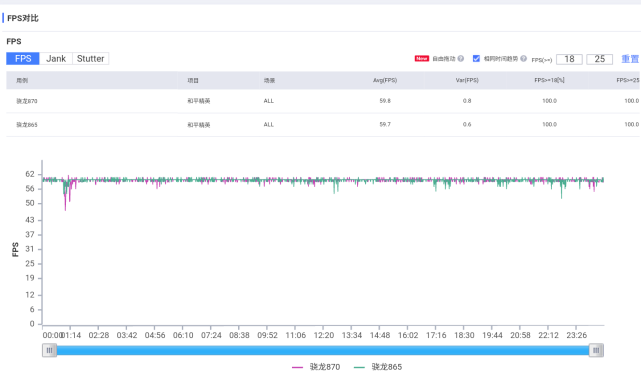Click the help icon beside the New badge label

(461, 58)
